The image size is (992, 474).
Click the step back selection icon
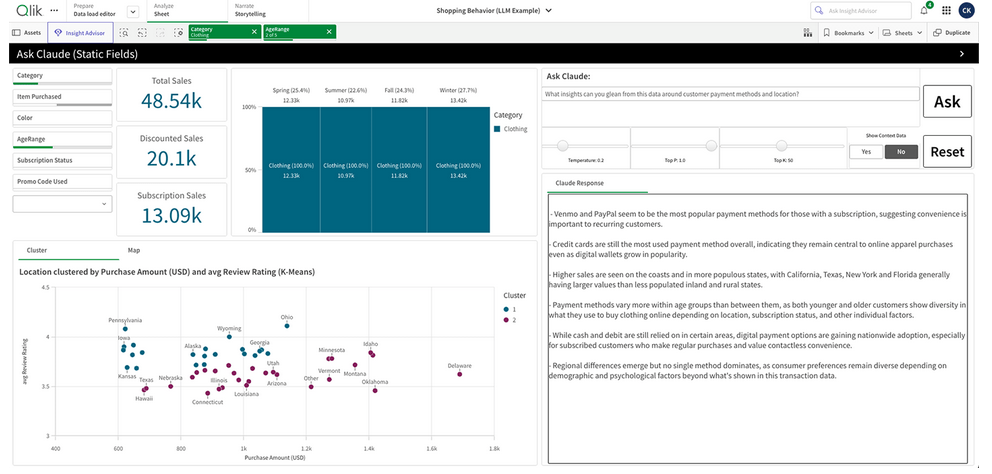point(143,33)
